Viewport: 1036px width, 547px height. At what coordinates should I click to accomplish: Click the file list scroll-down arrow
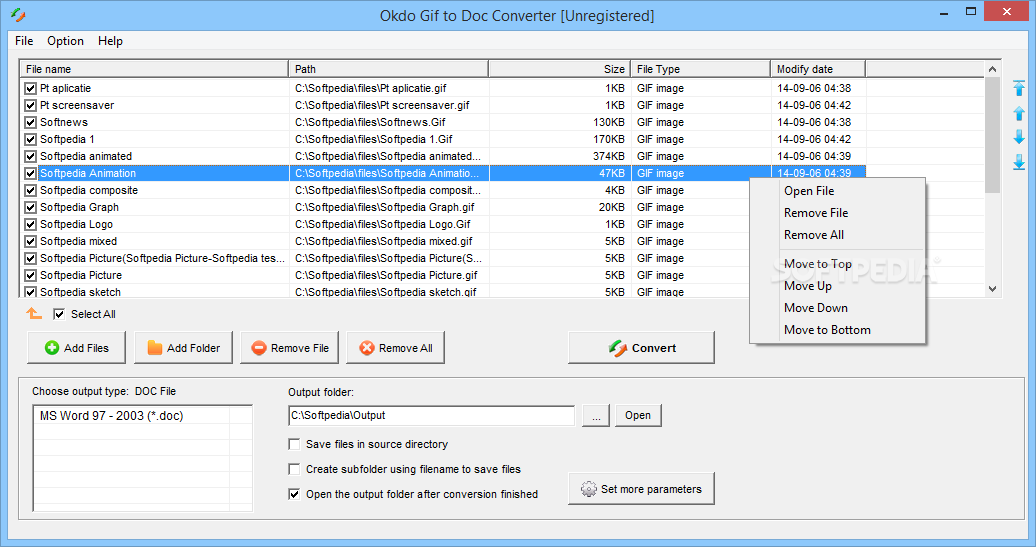(x=992, y=289)
